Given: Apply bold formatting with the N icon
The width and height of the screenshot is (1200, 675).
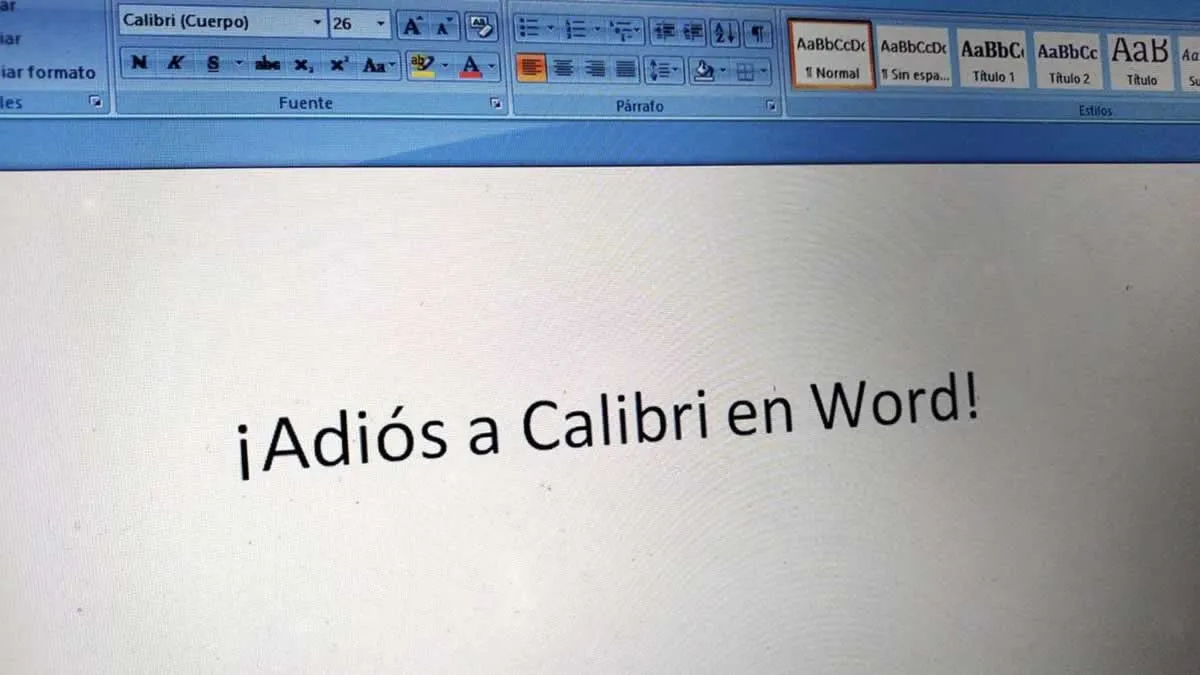Looking at the screenshot, I should (x=140, y=62).
